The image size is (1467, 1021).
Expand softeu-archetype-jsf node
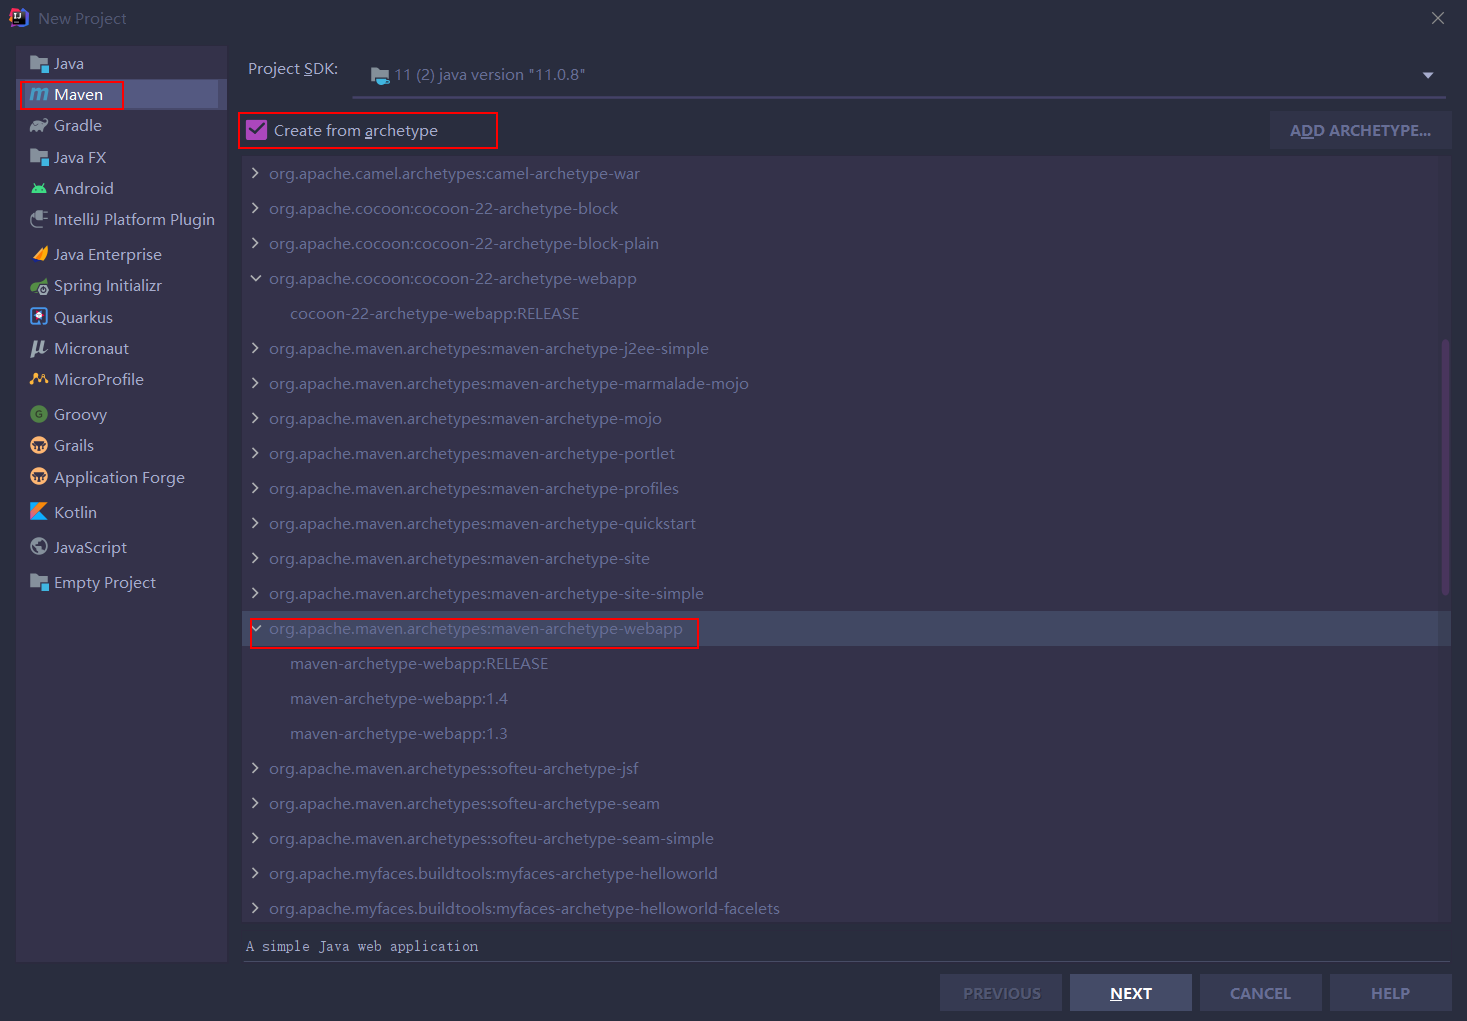(255, 768)
